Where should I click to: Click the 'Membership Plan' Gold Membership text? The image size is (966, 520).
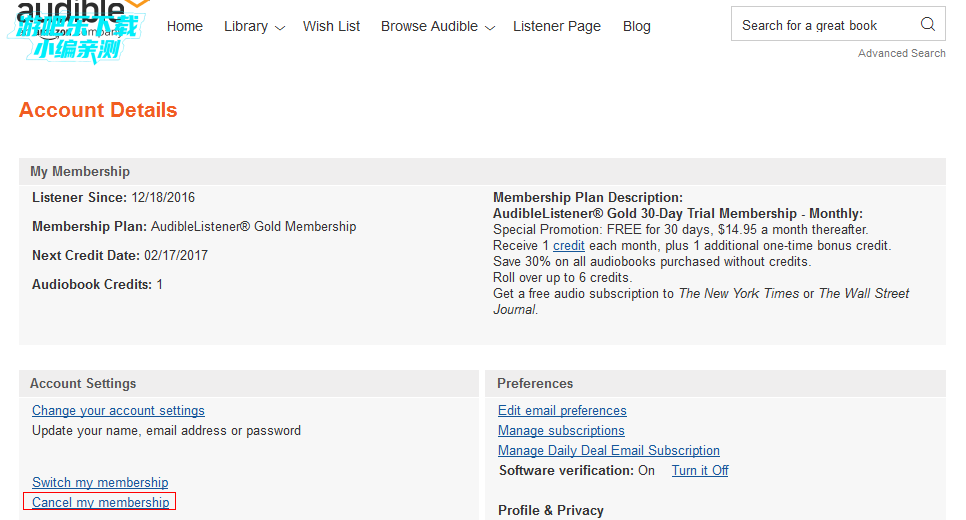[194, 226]
